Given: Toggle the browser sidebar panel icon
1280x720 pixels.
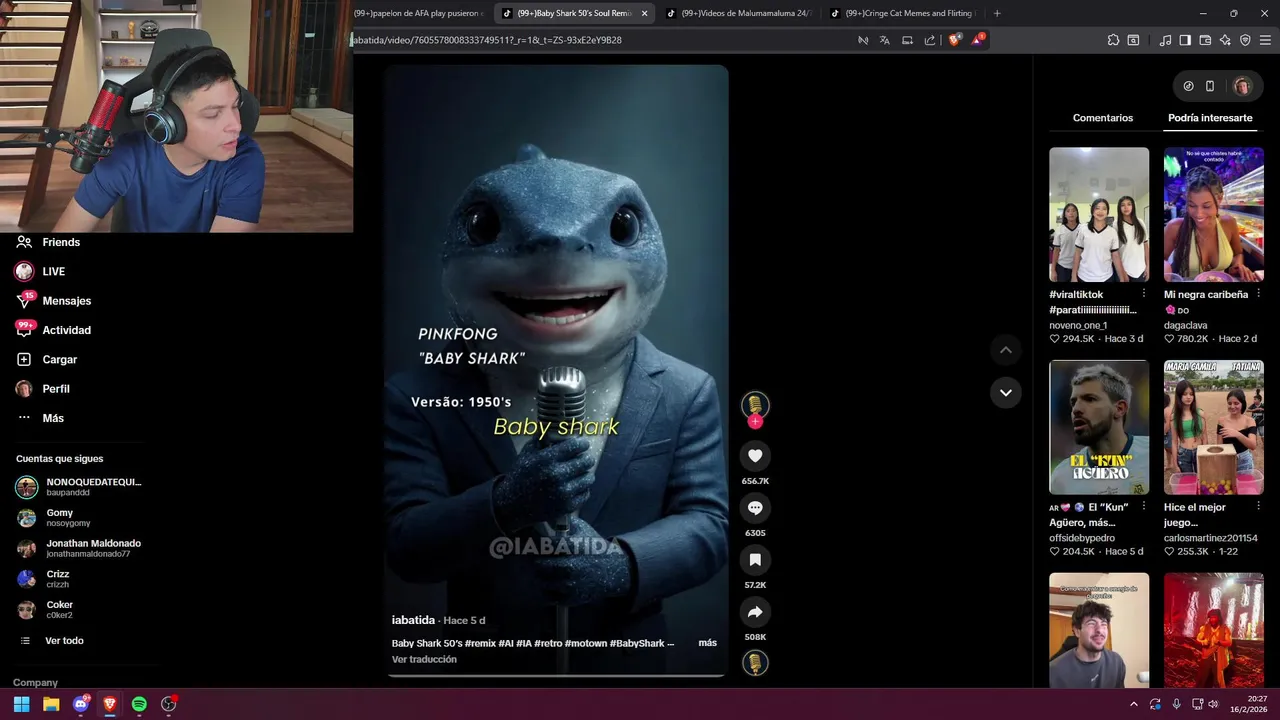Looking at the screenshot, I should pos(1185,40).
